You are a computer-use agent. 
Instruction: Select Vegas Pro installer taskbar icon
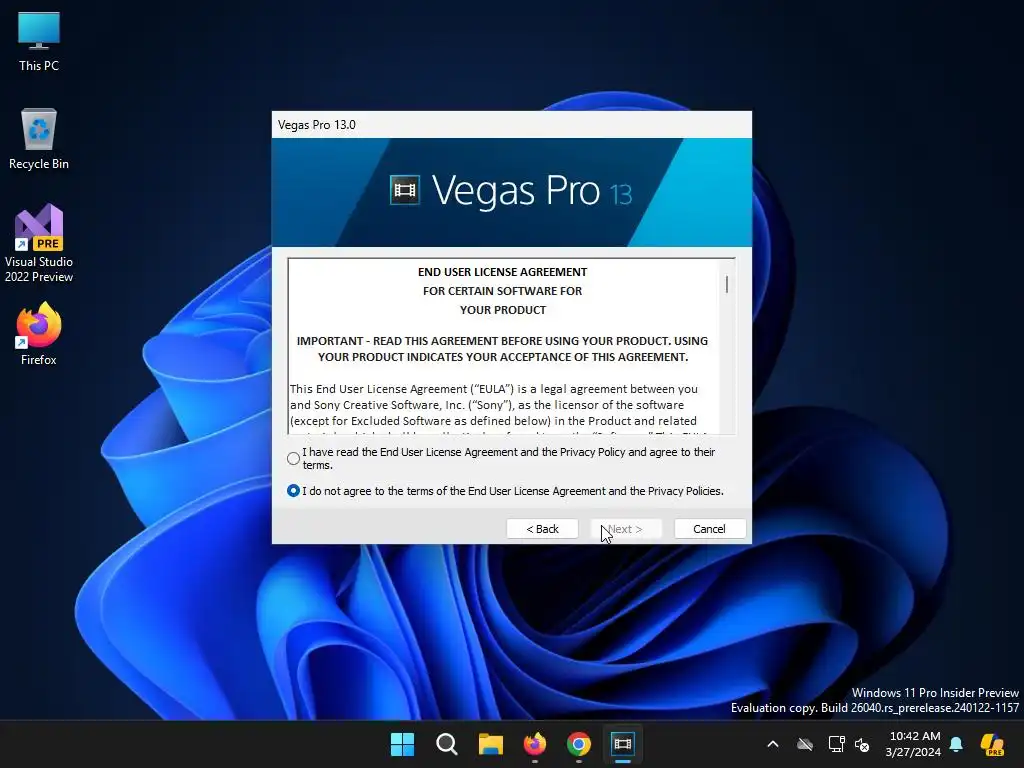(623, 744)
